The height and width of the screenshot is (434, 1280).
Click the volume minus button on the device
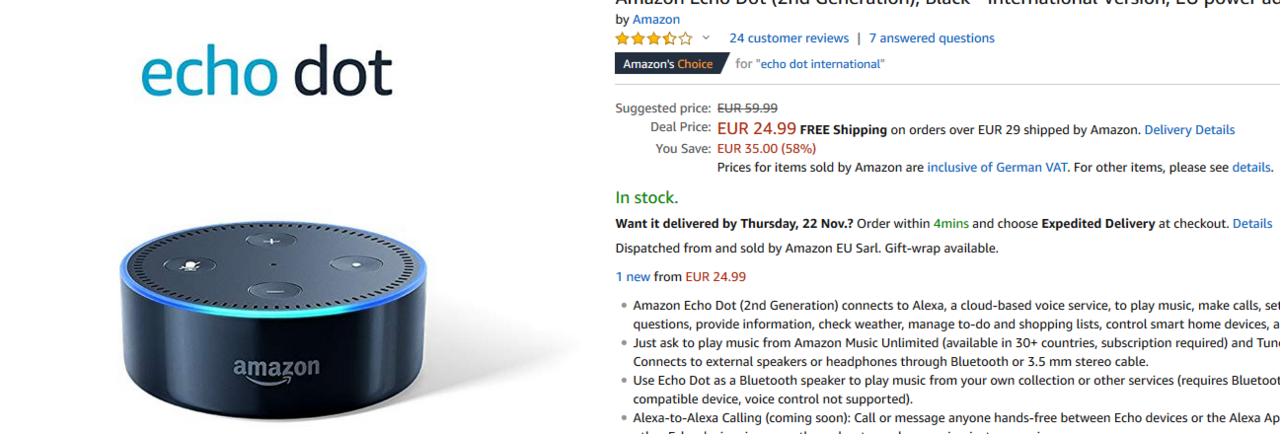click(x=274, y=292)
